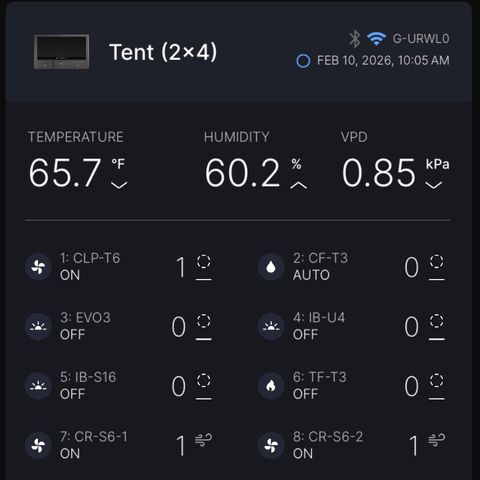Click the fan icon for CR-S6-2
The width and height of the screenshot is (480, 480).
(271, 445)
